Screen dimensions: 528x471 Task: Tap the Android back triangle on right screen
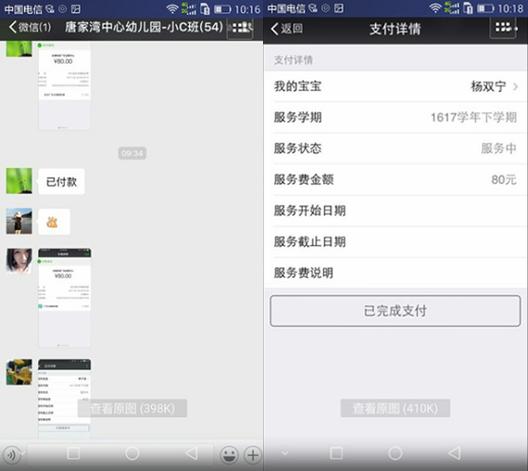click(x=455, y=453)
